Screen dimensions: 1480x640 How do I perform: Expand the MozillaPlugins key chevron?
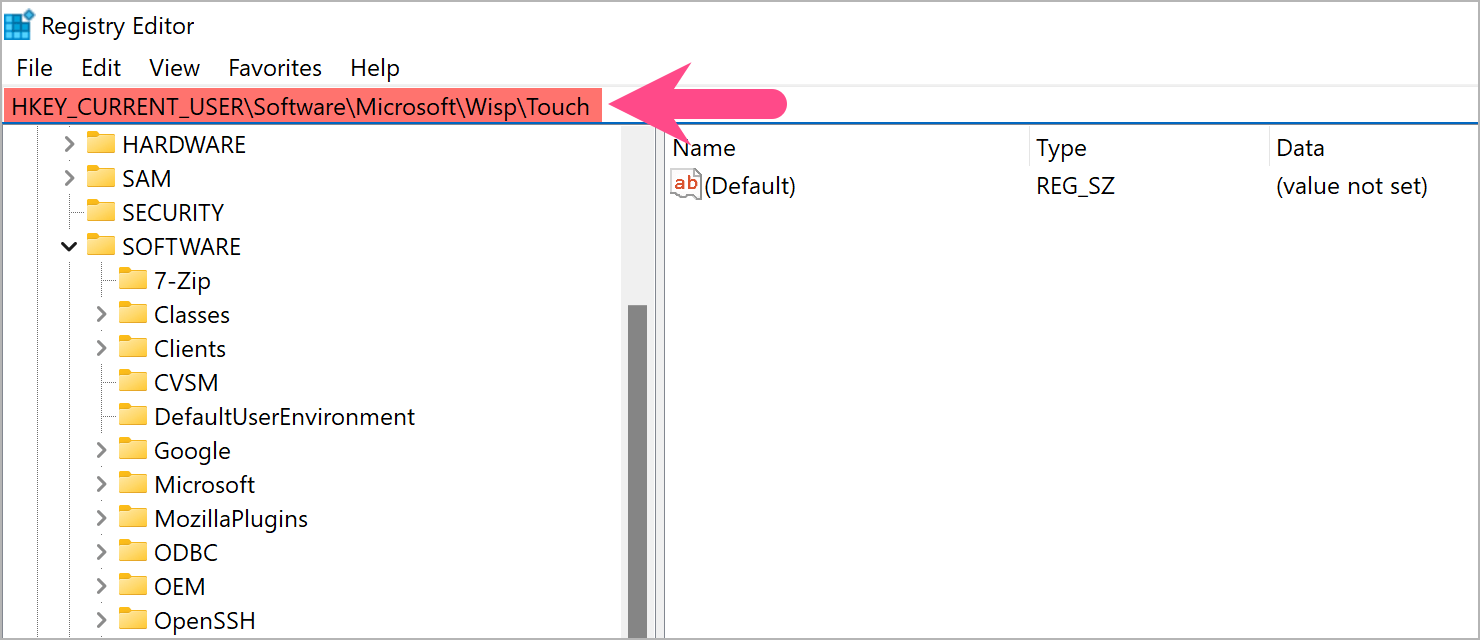coord(101,518)
